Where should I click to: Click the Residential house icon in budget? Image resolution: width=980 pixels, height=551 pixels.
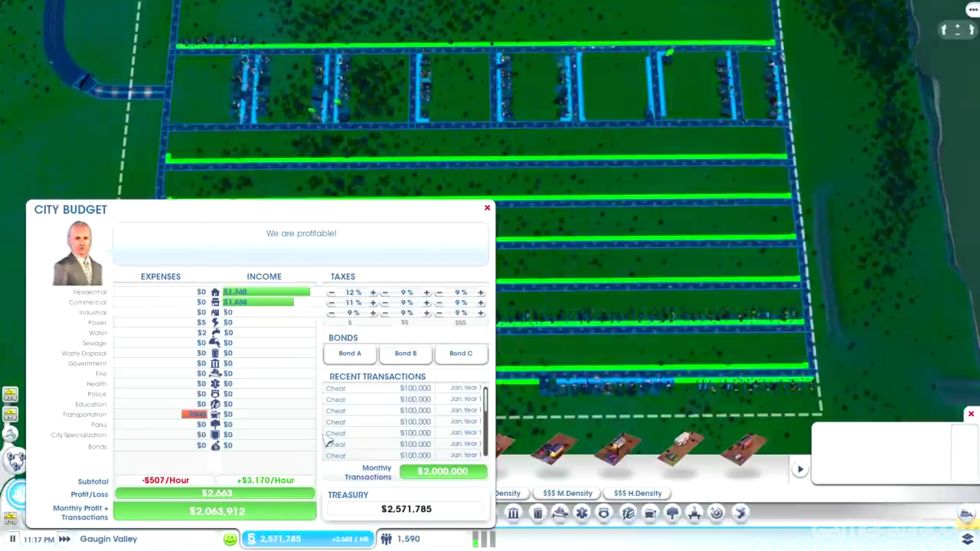pos(215,292)
